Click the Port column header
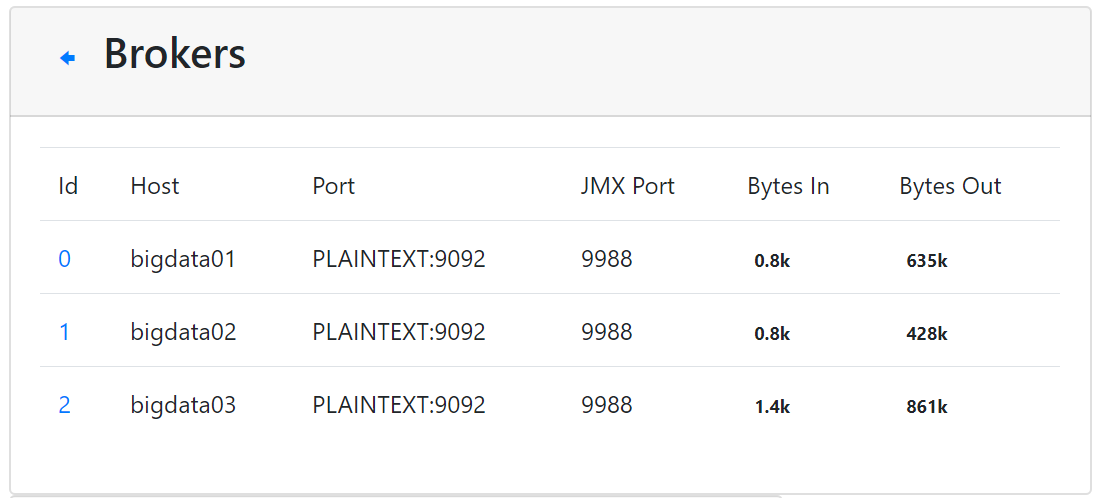Screen dimensions: 1102x498 pyautogui.click(x=333, y=186)
